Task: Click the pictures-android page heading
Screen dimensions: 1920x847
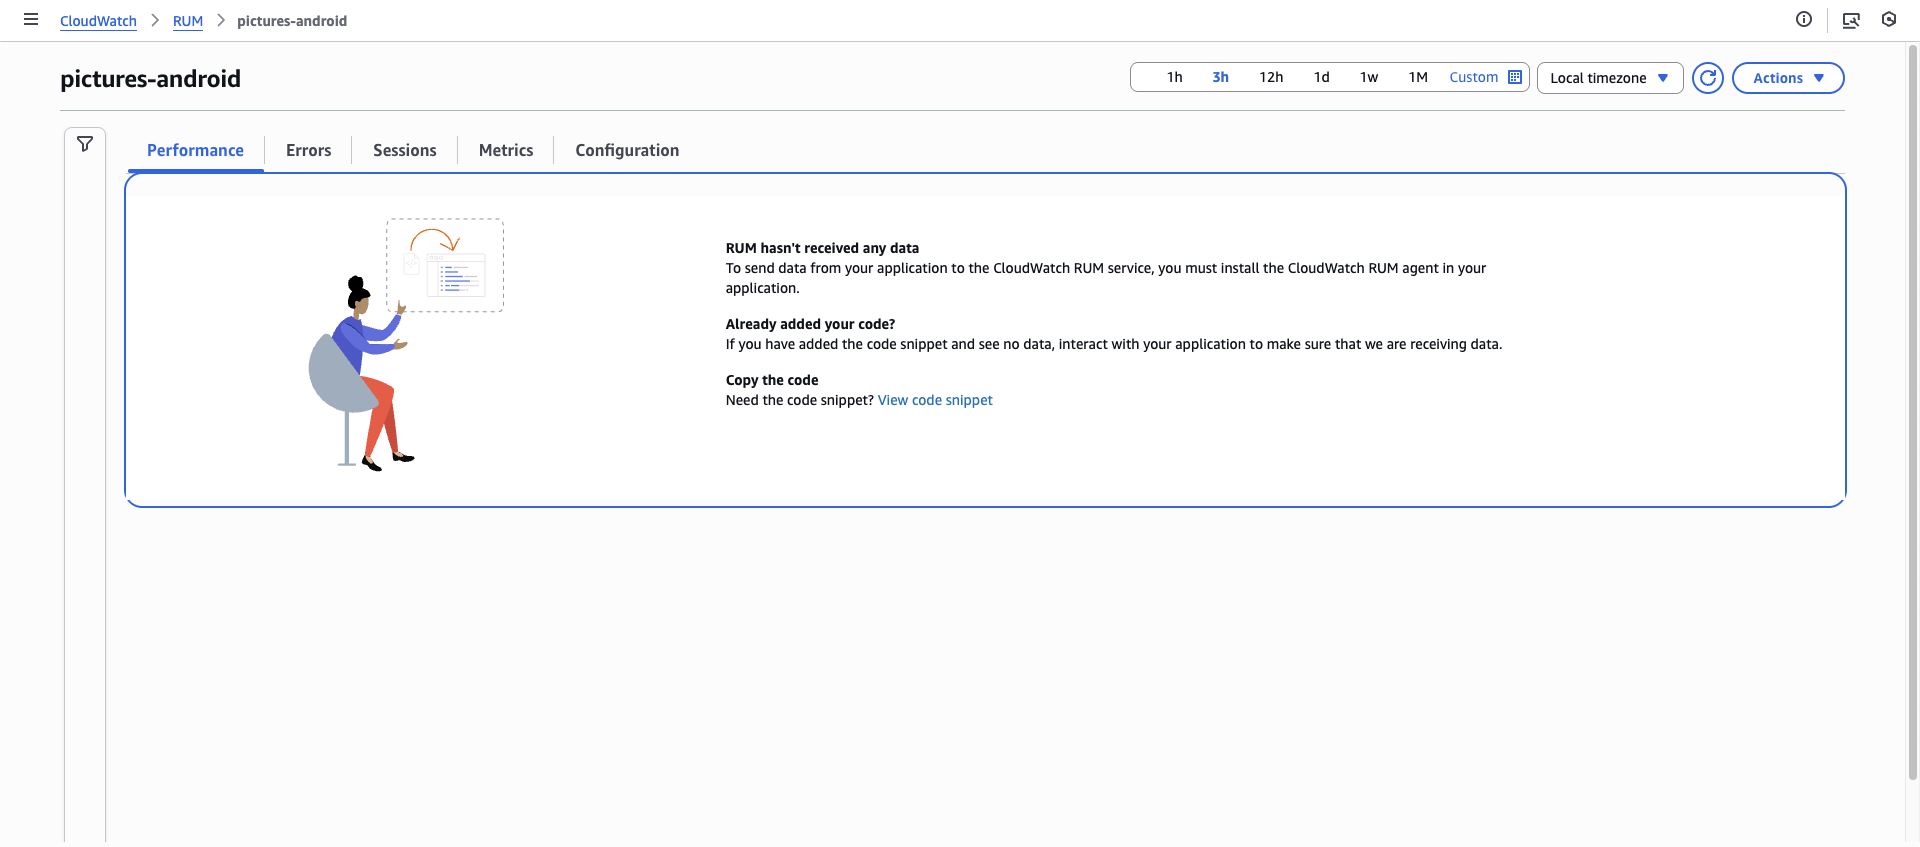Action: 150,79
